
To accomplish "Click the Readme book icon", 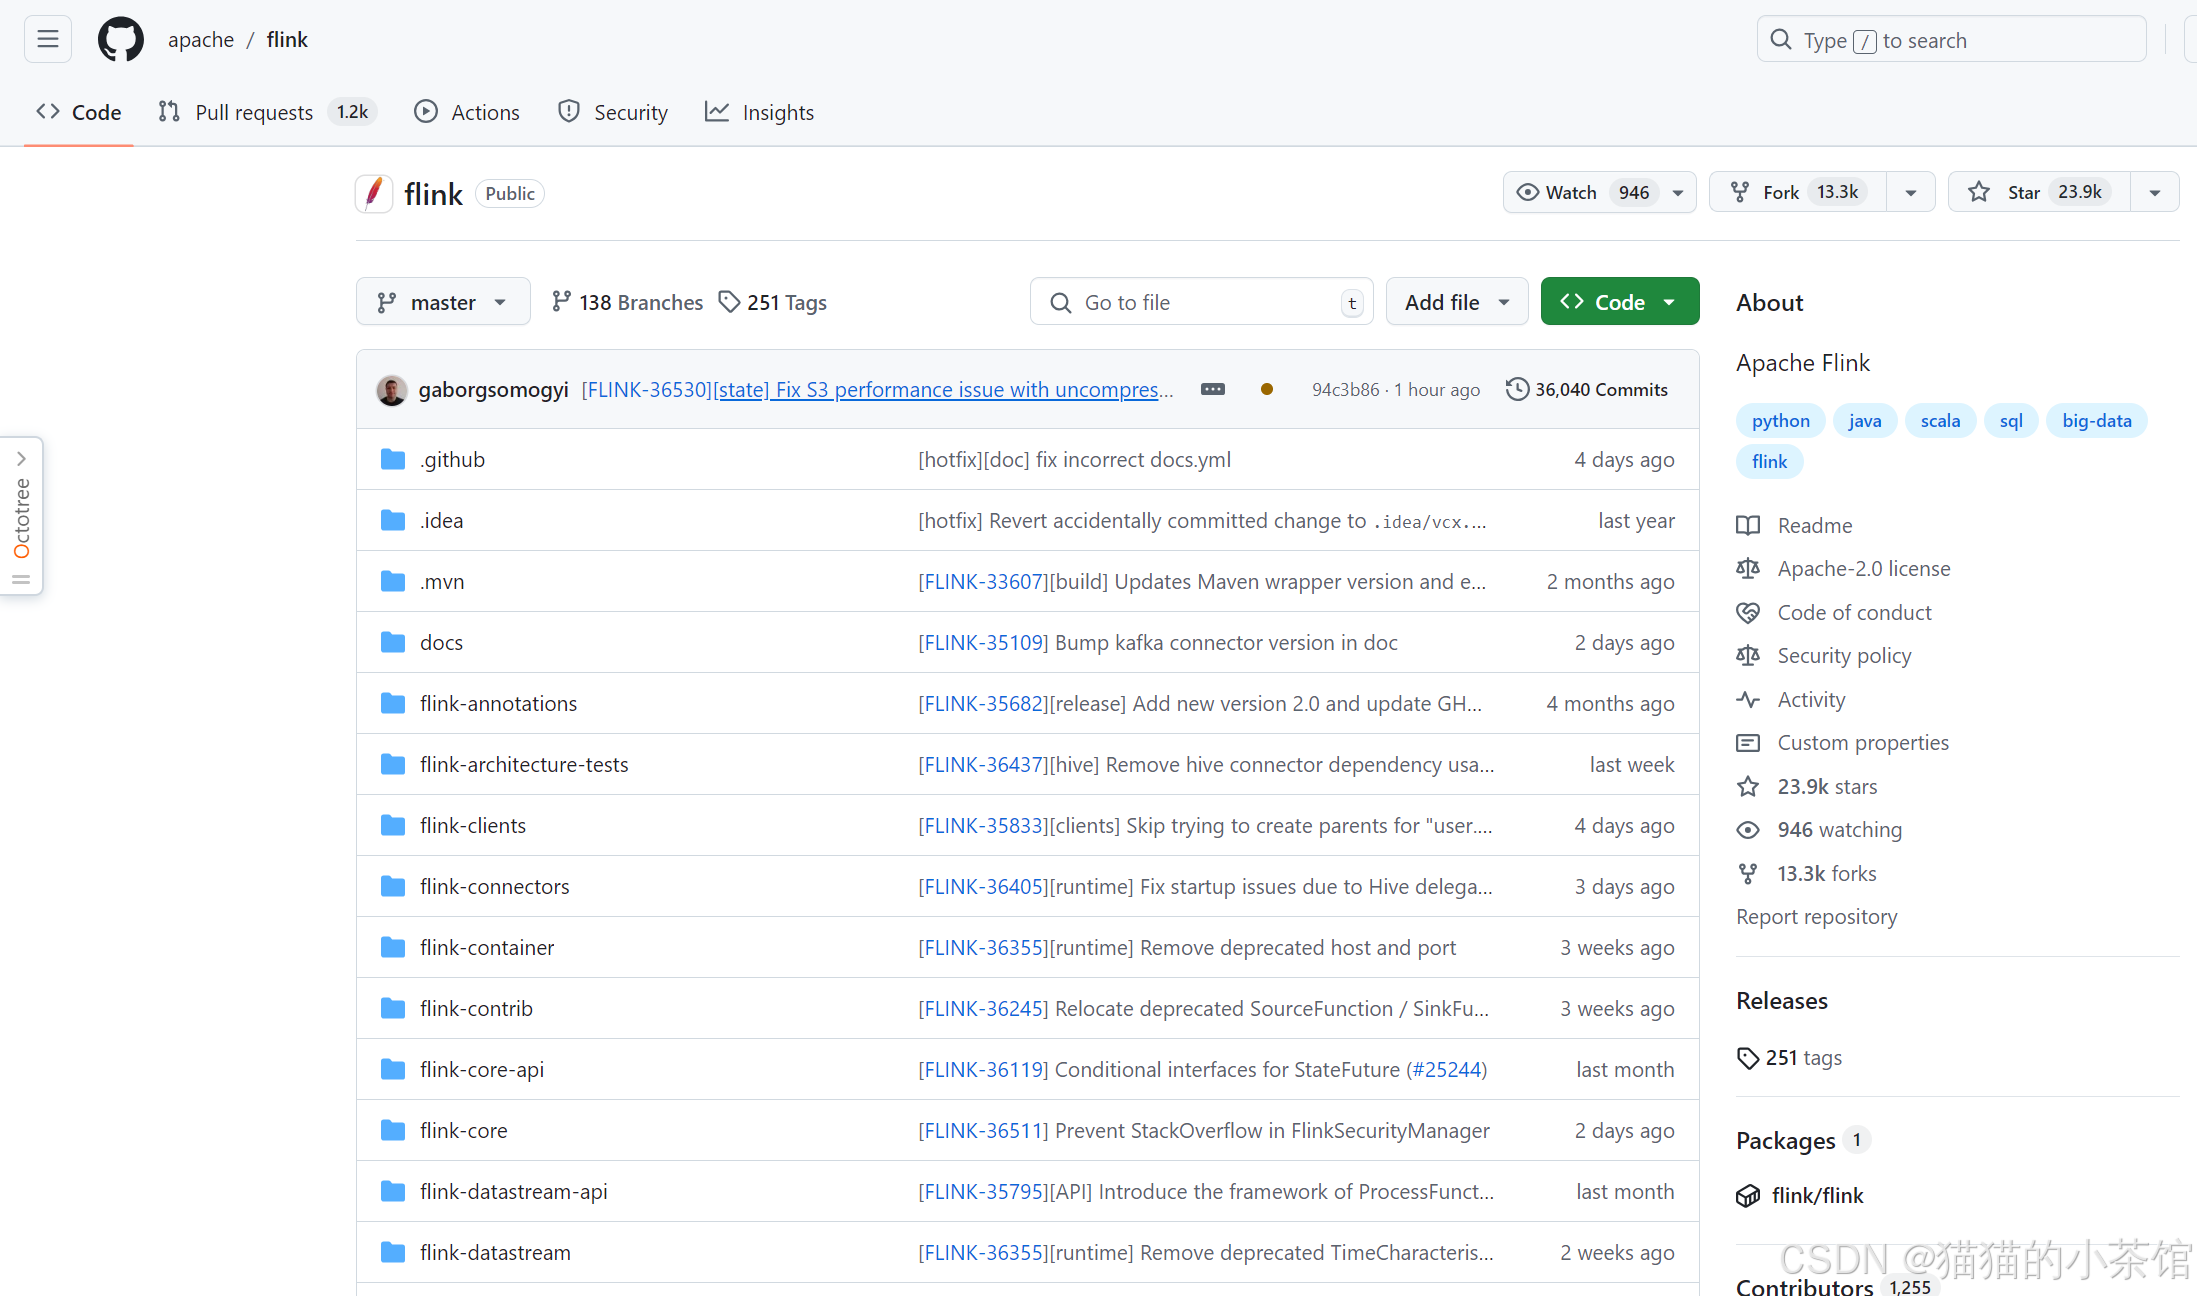I will [x=1748, y=525].
